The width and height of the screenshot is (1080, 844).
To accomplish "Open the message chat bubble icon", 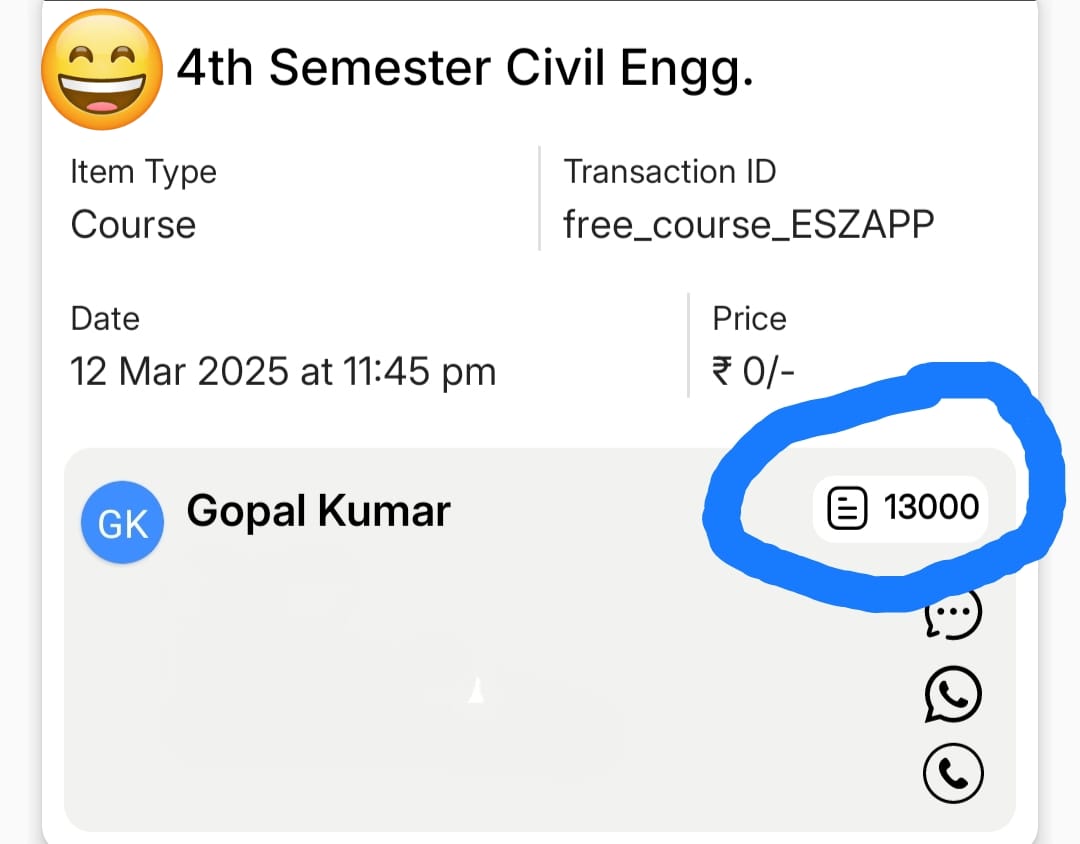I will 953,613.
